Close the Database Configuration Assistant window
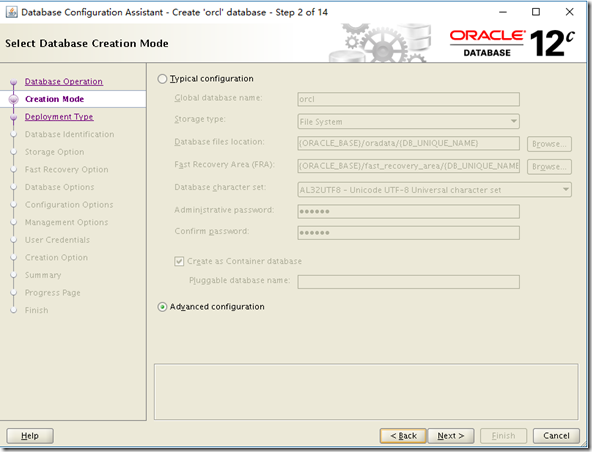Viewport: 592px width, 452px height. click(569, 12)
